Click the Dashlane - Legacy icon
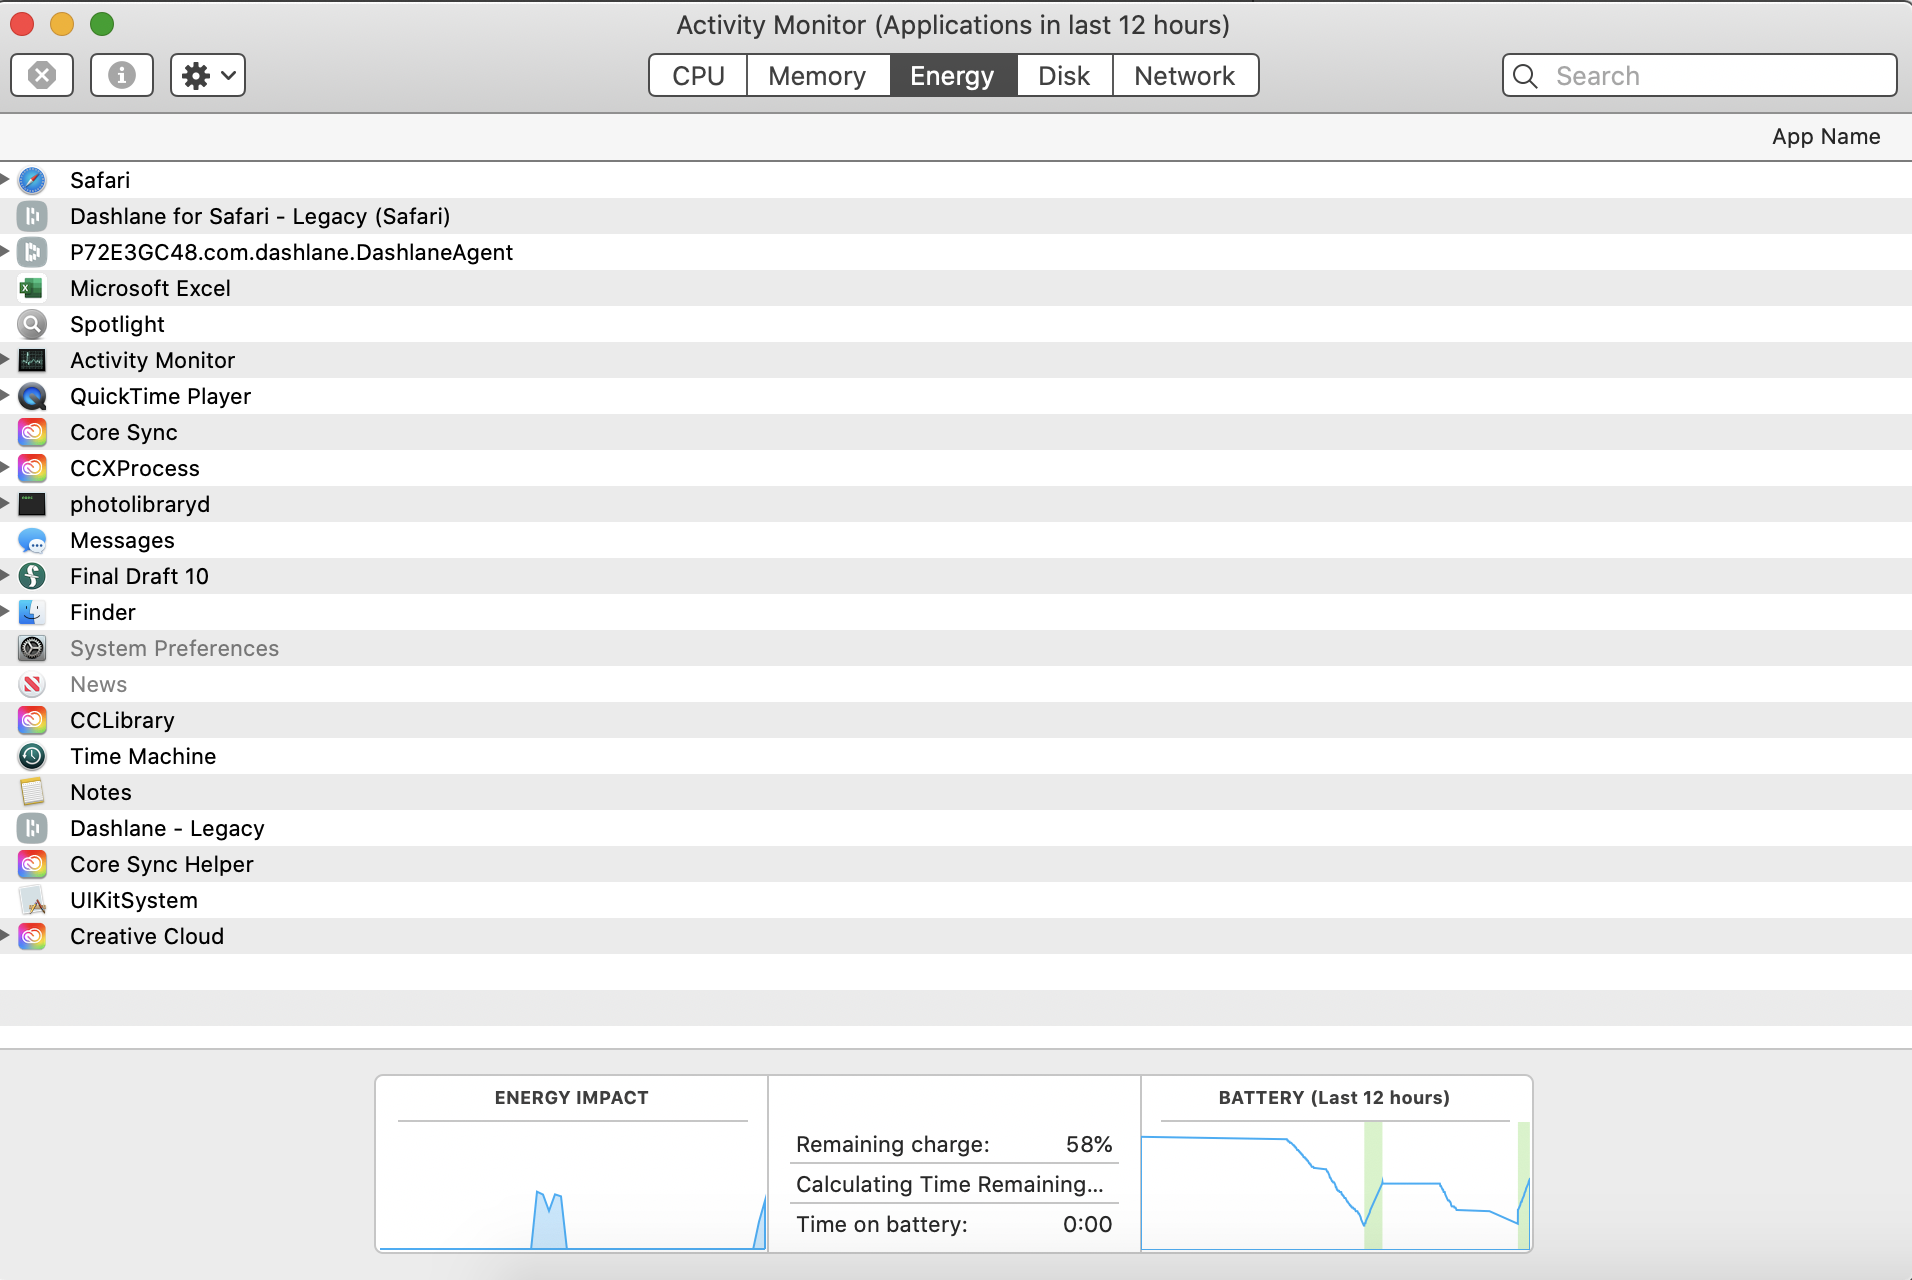Image resolution: width=1912 pixels, height=1280 pixels. [x=32, y=828]
